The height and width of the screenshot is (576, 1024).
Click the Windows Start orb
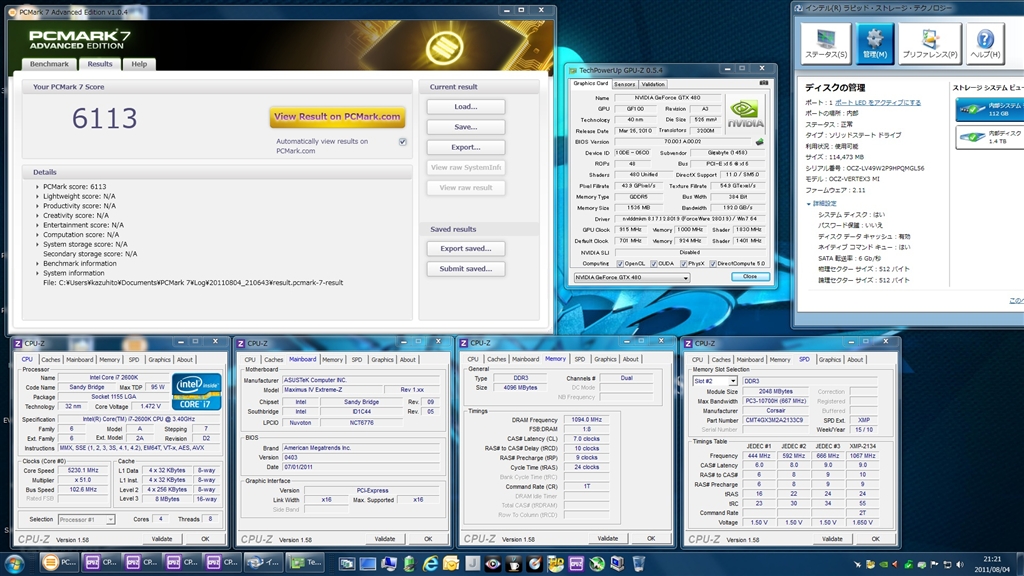[x=17, y=562]
